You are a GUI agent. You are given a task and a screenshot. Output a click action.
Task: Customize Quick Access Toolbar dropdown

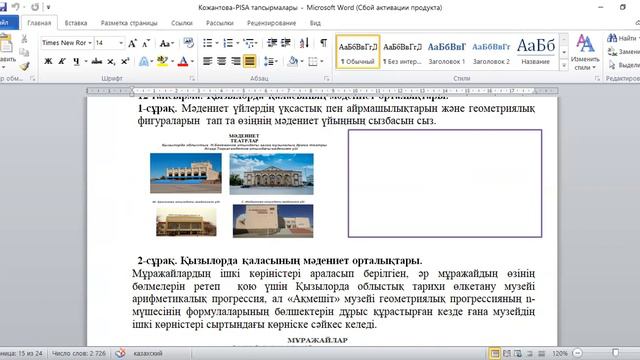tap(48, 7)
